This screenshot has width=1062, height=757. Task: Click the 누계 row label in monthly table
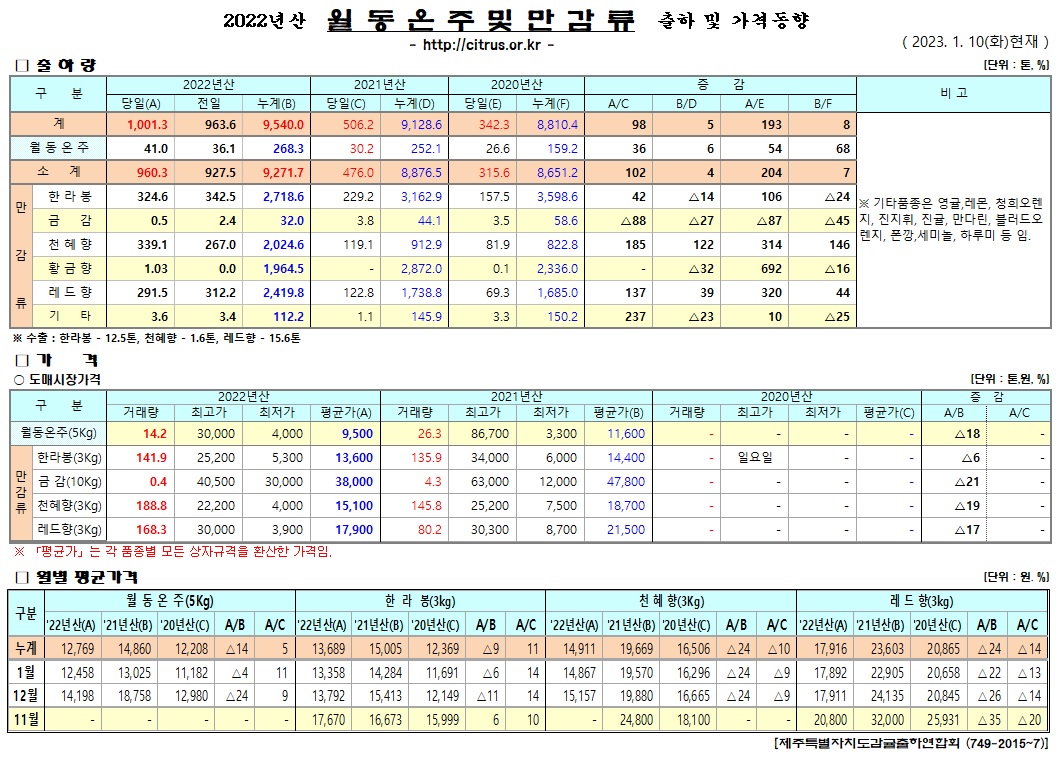(25, 649)
